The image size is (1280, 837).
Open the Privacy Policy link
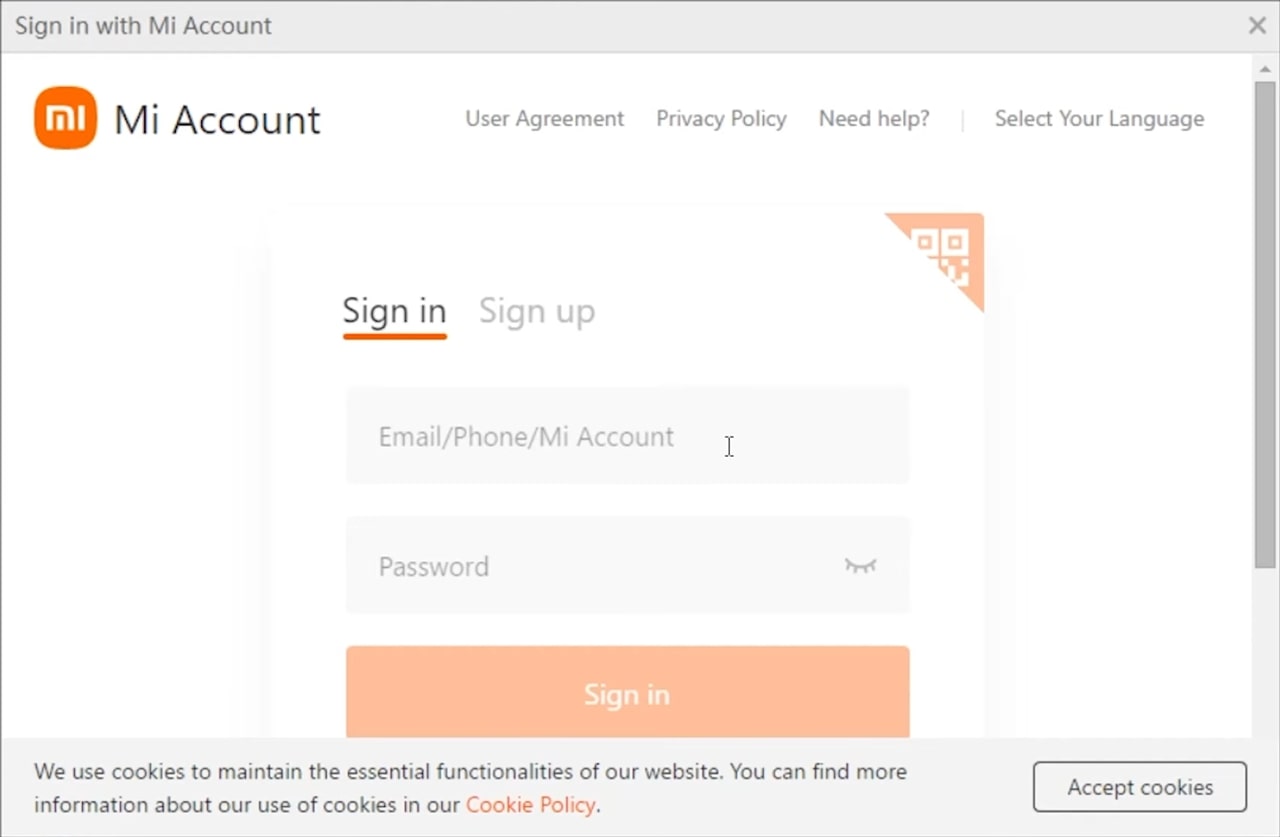(x=721, y=119)
